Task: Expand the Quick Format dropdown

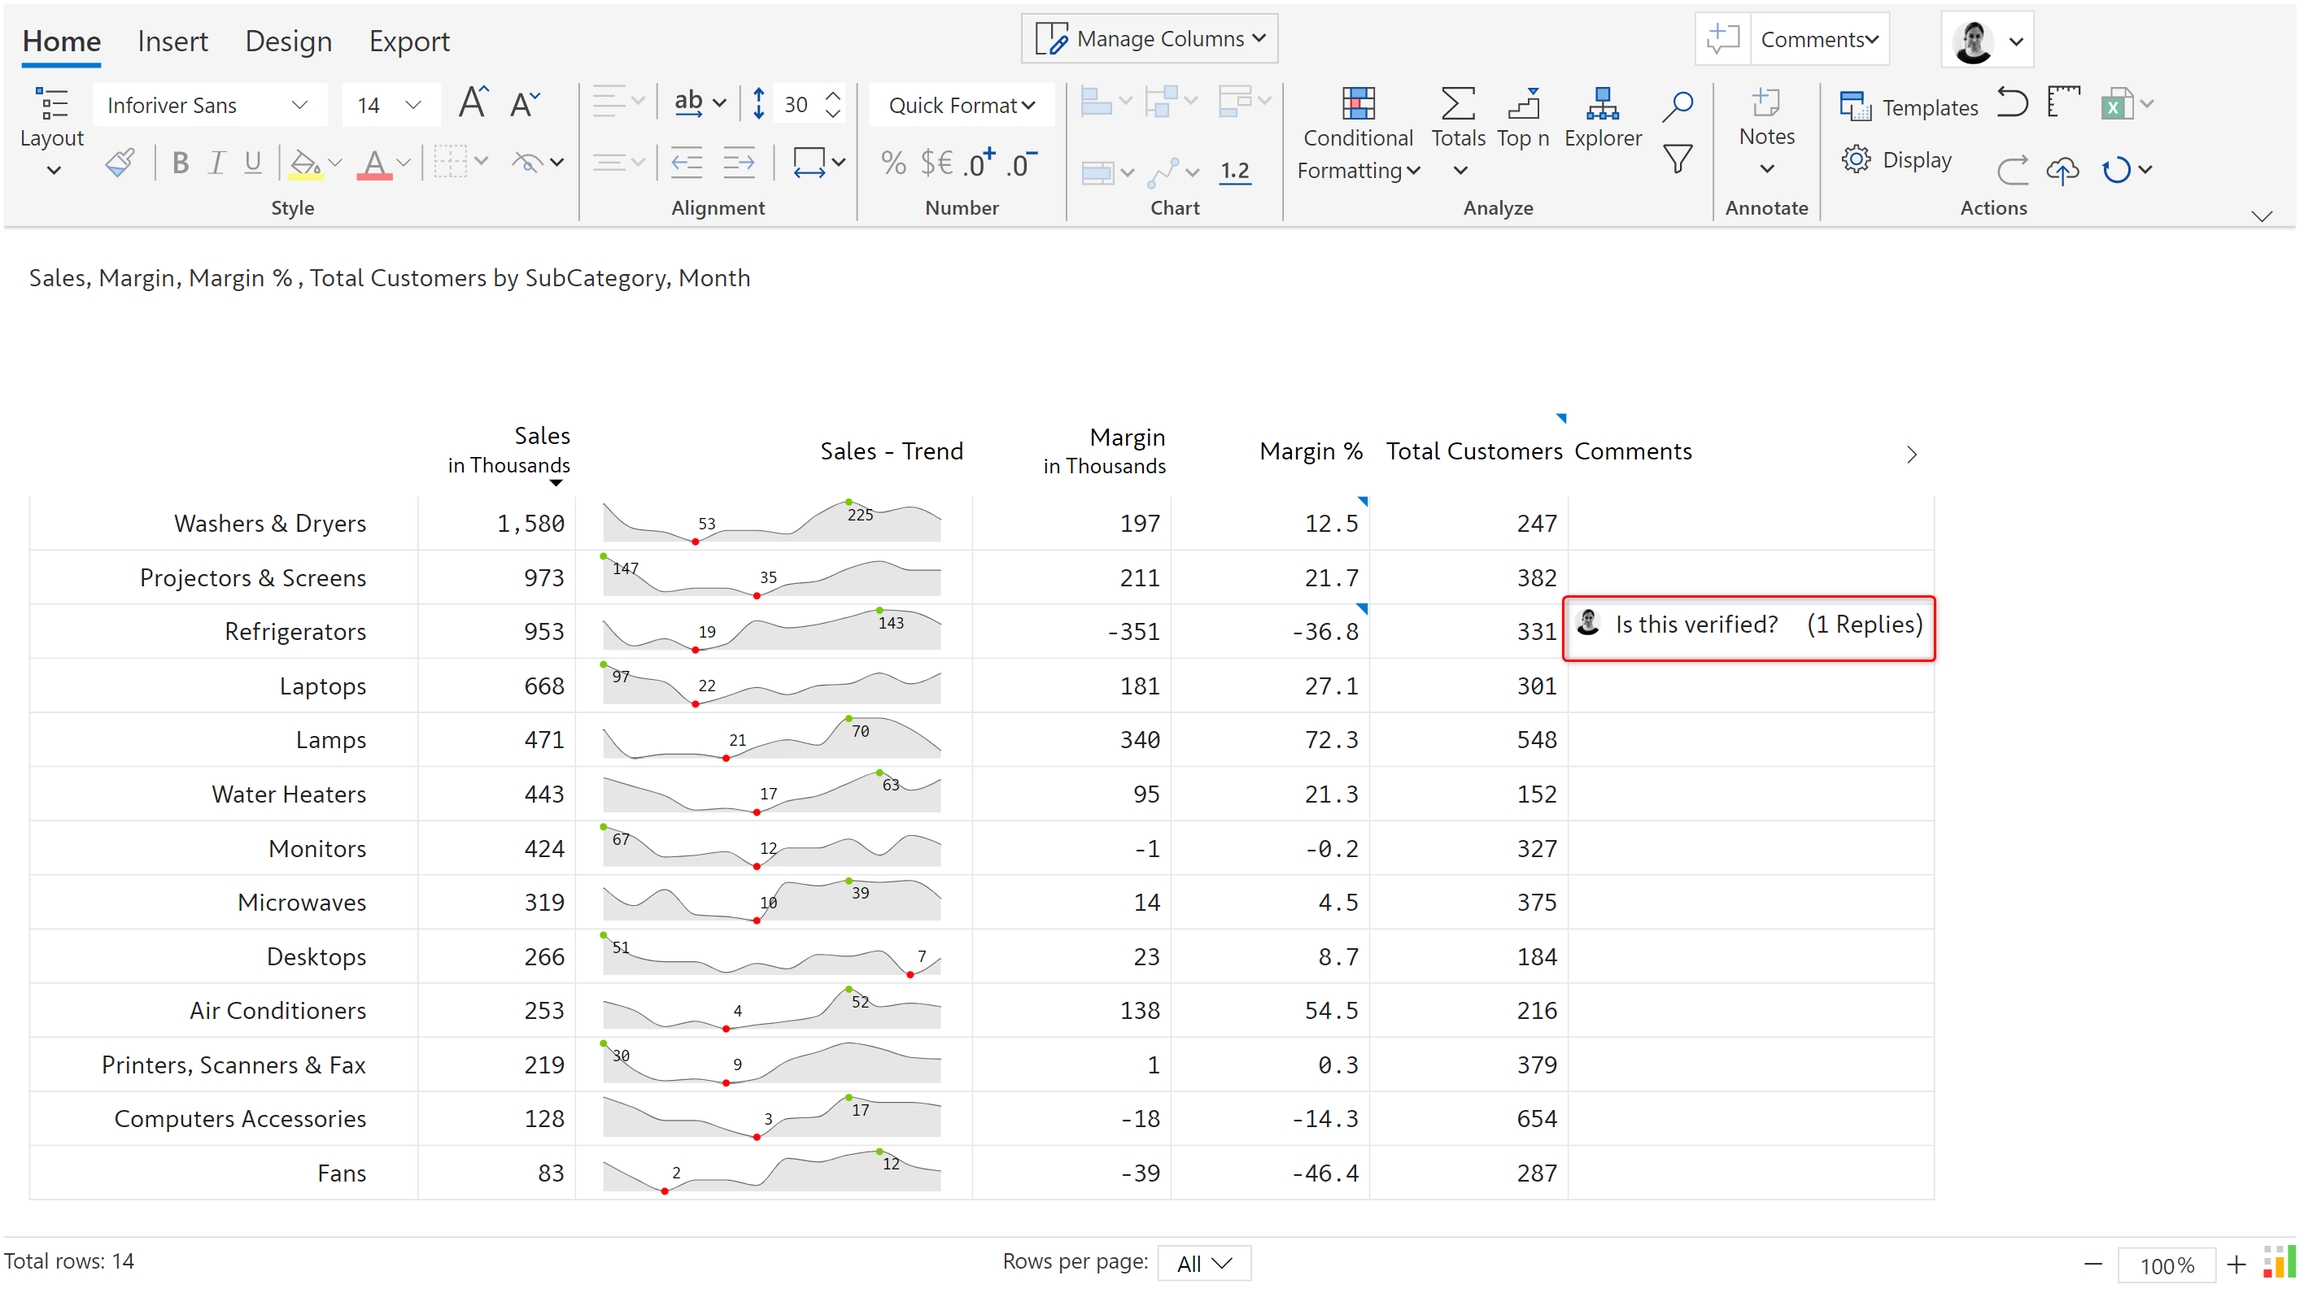Action: point(960,105)
